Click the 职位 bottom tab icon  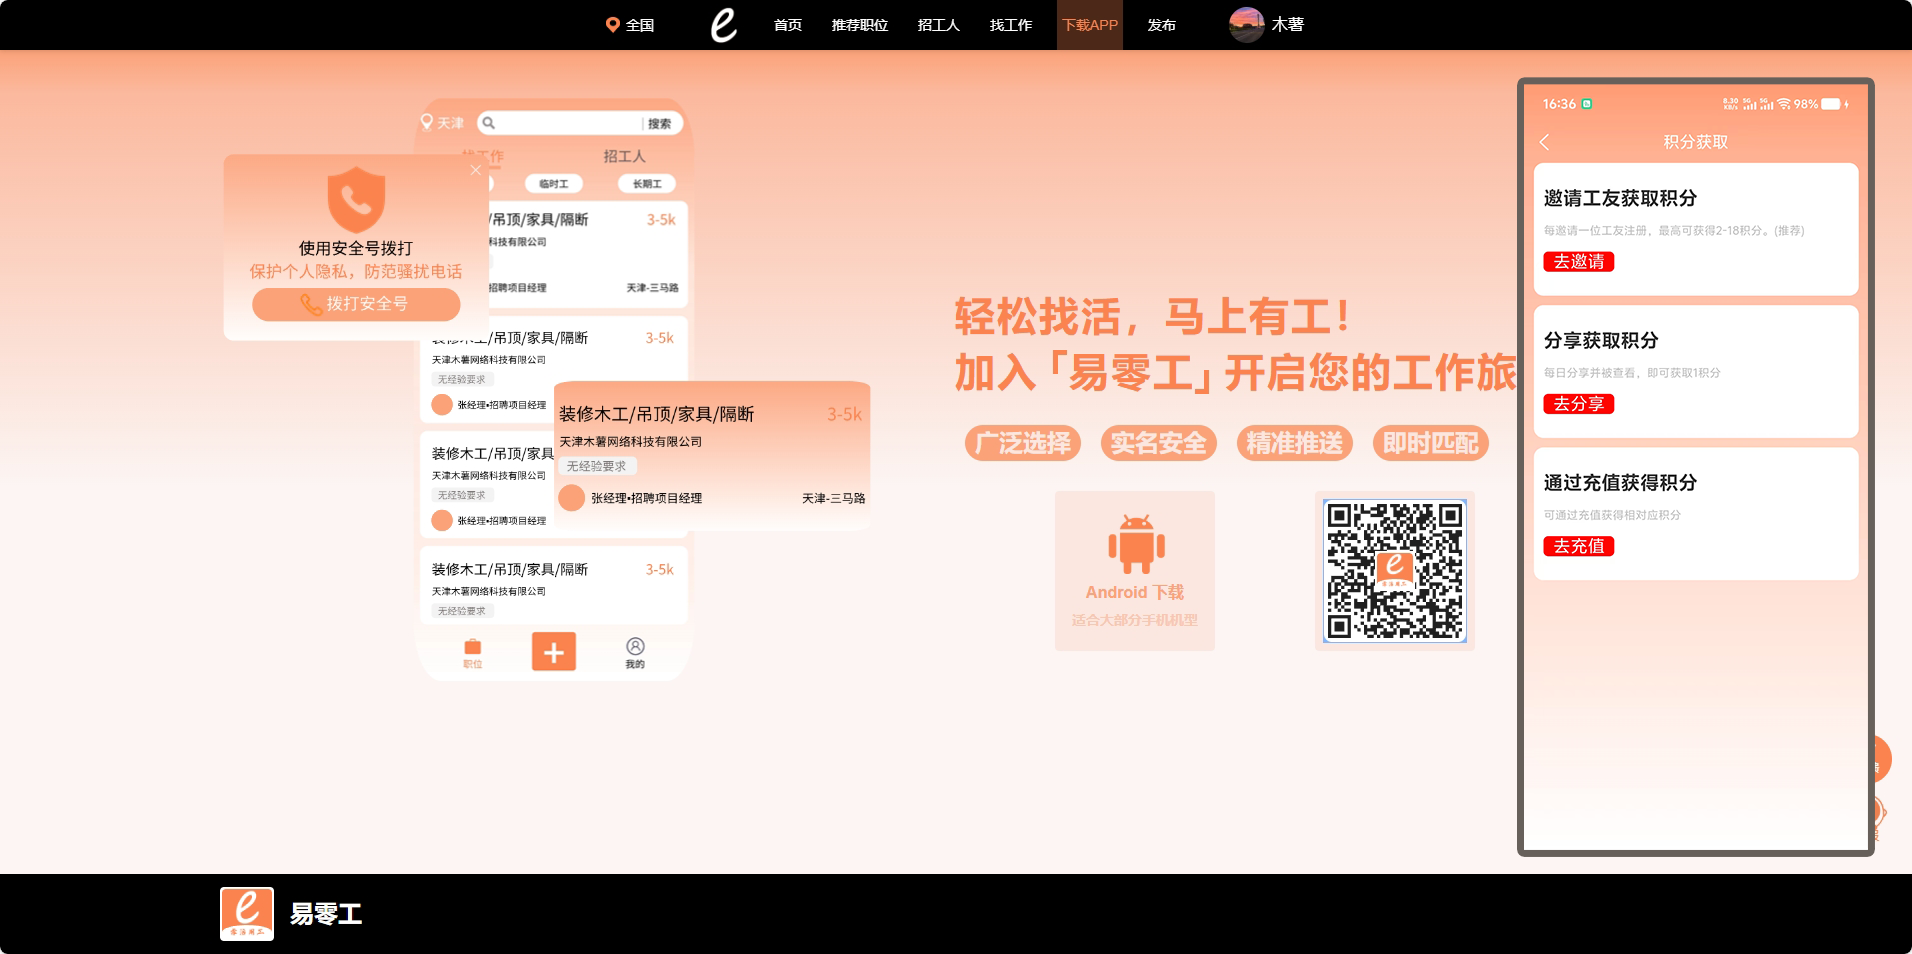pos(473,647)
